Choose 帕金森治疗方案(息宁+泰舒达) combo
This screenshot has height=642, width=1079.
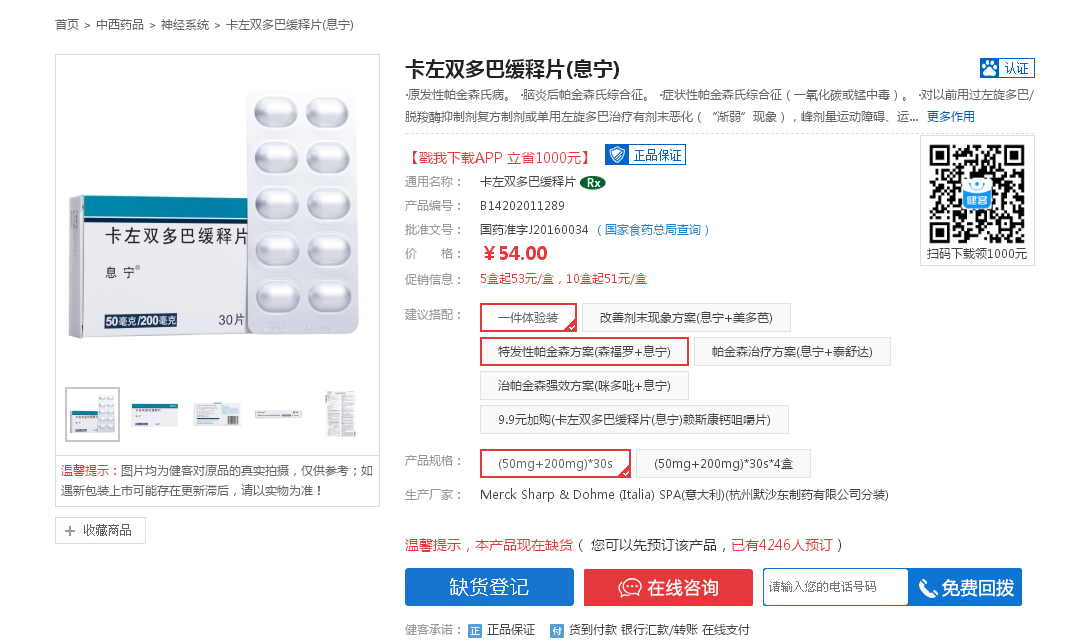tap(792, 352)
